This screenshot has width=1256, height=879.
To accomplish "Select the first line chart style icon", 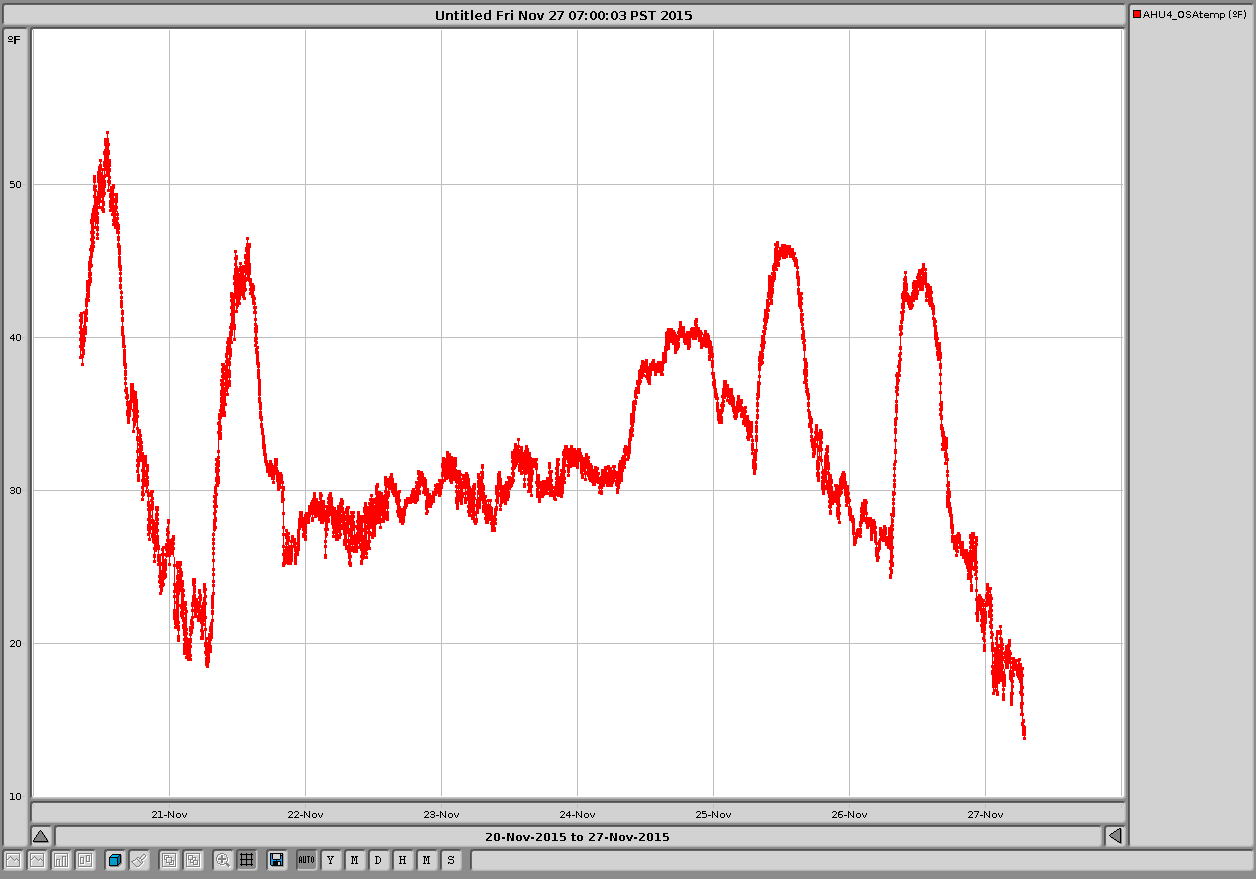I will 14,860.
